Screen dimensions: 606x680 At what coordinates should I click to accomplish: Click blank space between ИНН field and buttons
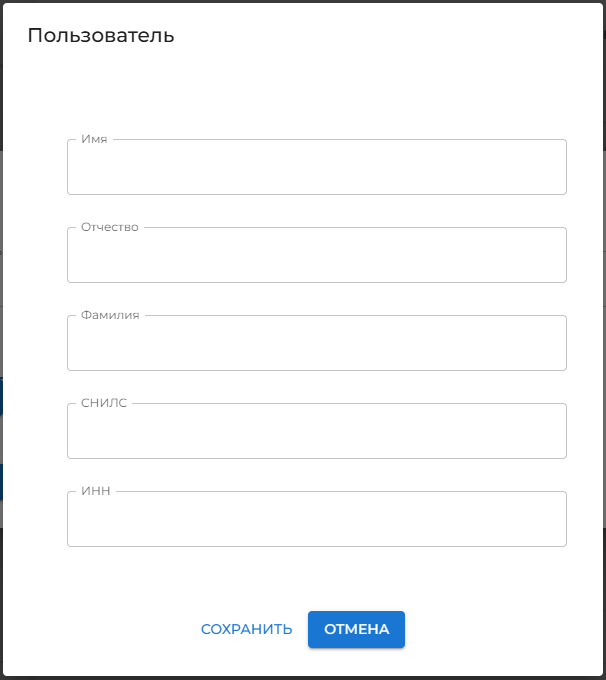click(x=316, y=578)
